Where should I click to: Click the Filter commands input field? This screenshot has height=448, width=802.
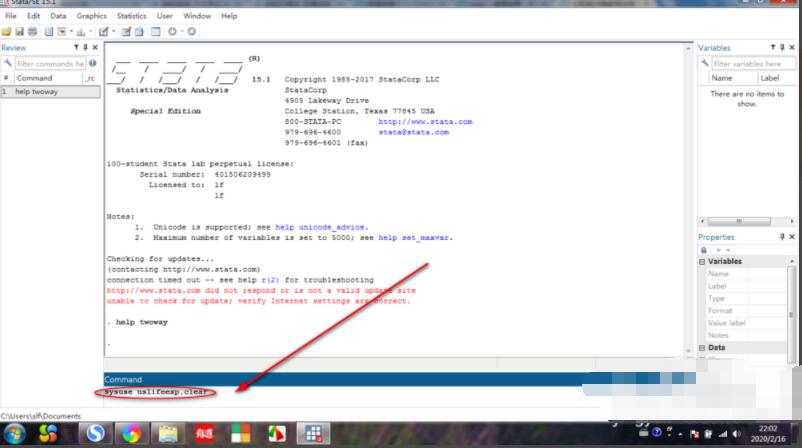50,64
